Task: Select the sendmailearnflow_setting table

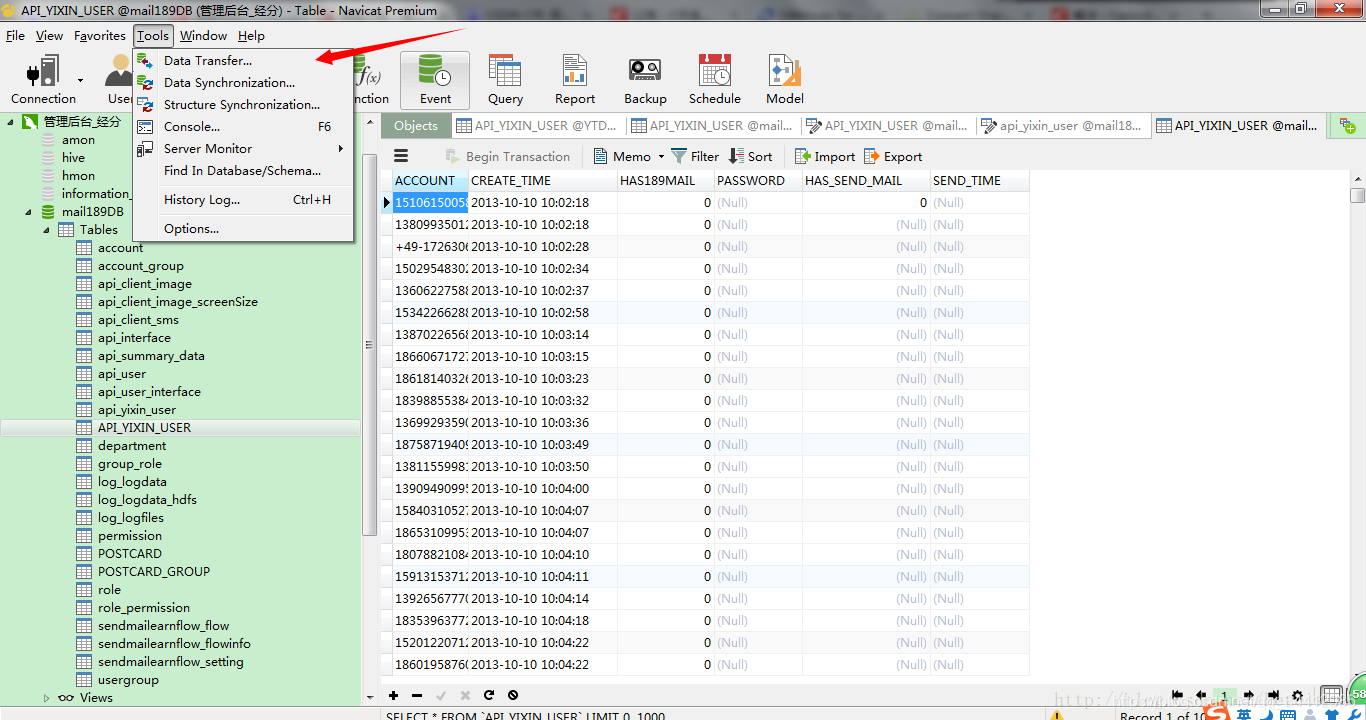Action: 170,662
